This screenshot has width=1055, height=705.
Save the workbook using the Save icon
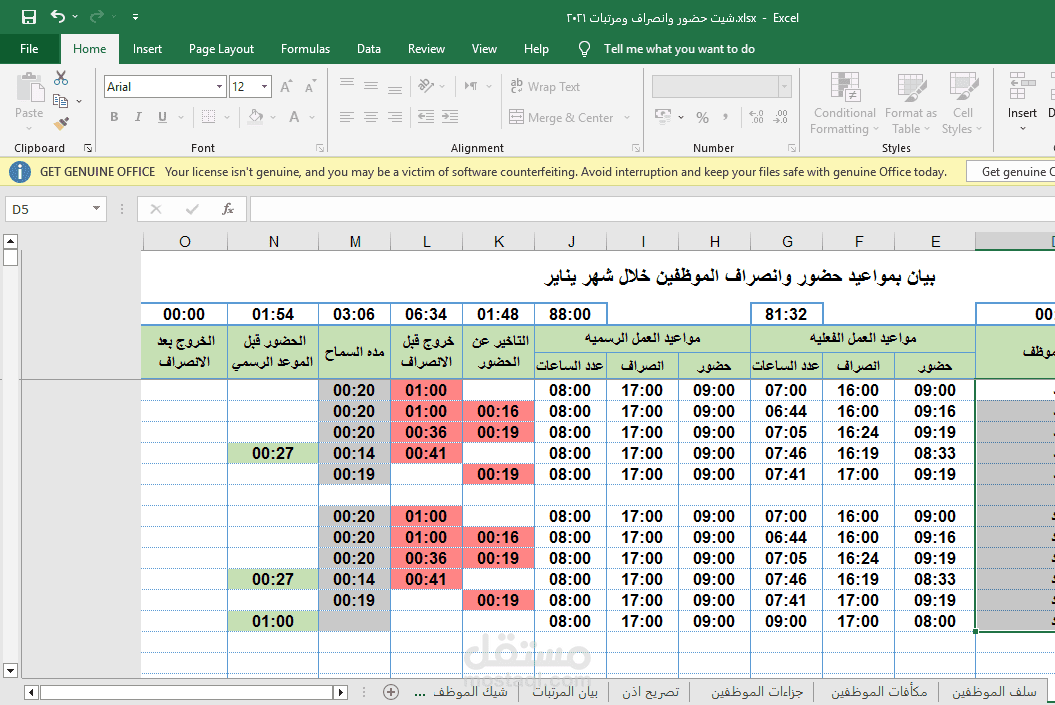[x=28, y=17]
